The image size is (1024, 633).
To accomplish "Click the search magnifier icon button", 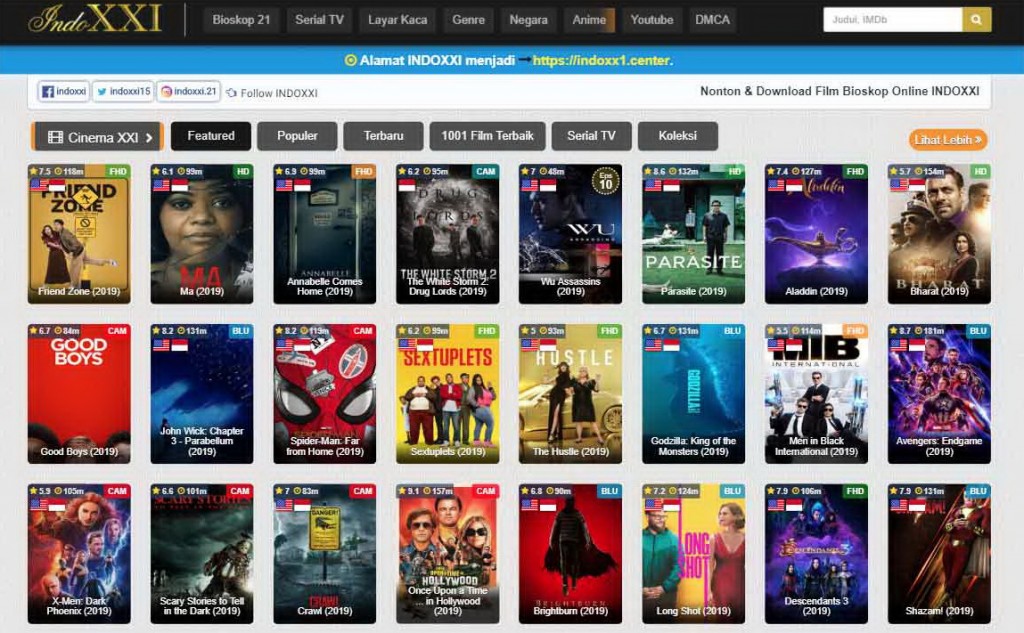I will (x=976, y=20).
